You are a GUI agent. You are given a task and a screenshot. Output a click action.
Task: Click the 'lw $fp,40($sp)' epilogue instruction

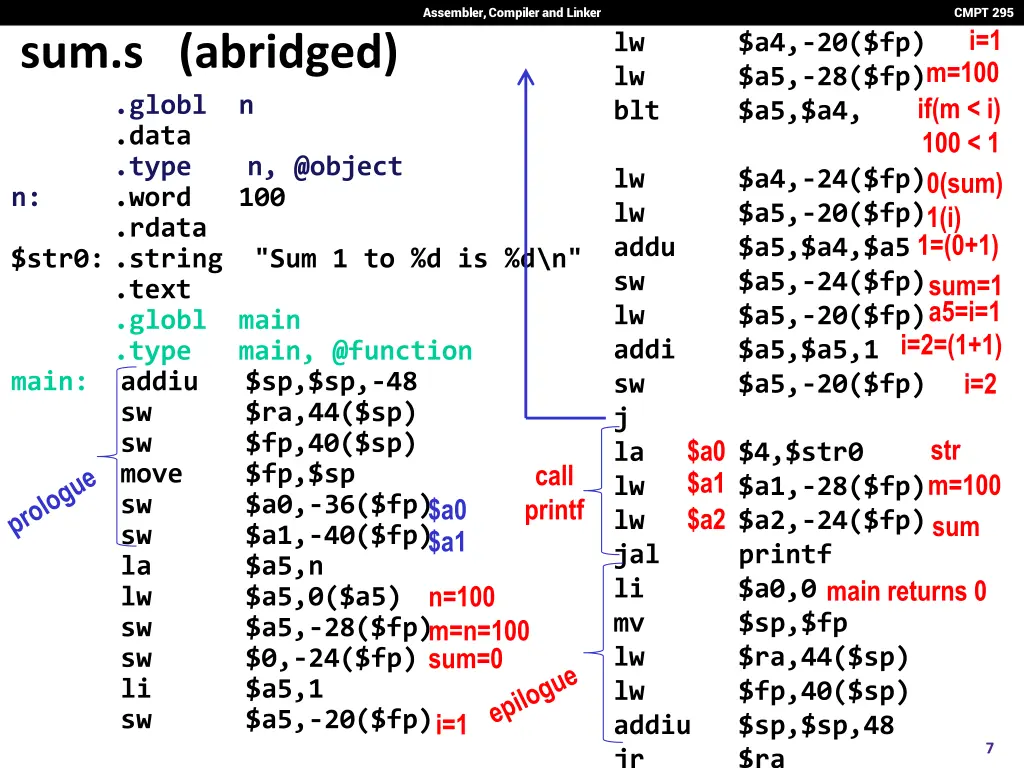761,691
